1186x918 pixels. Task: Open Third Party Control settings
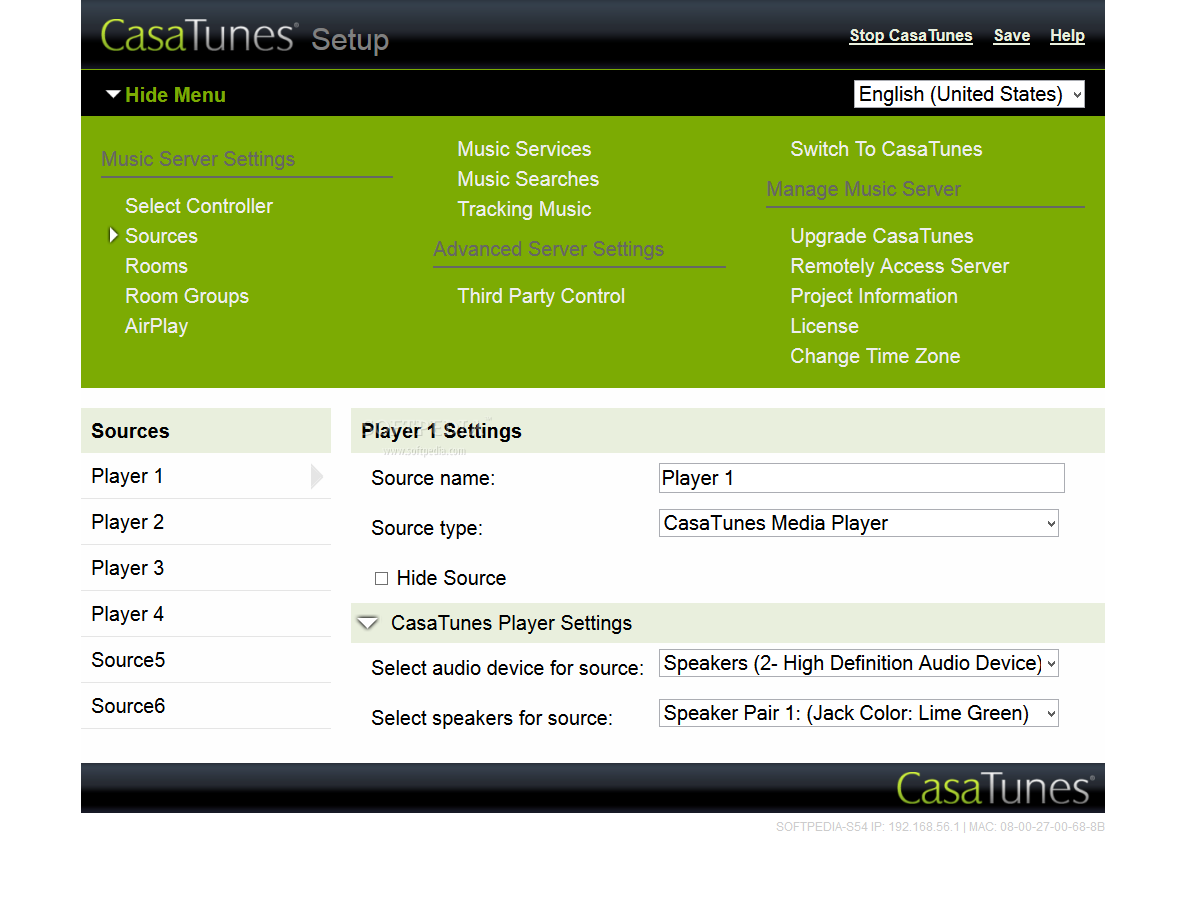click(541, 296)
